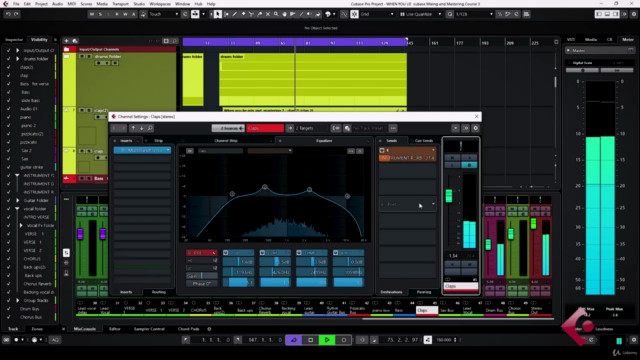
Task: Switch to the Inspector tab
Action: (x=14, y=40)
